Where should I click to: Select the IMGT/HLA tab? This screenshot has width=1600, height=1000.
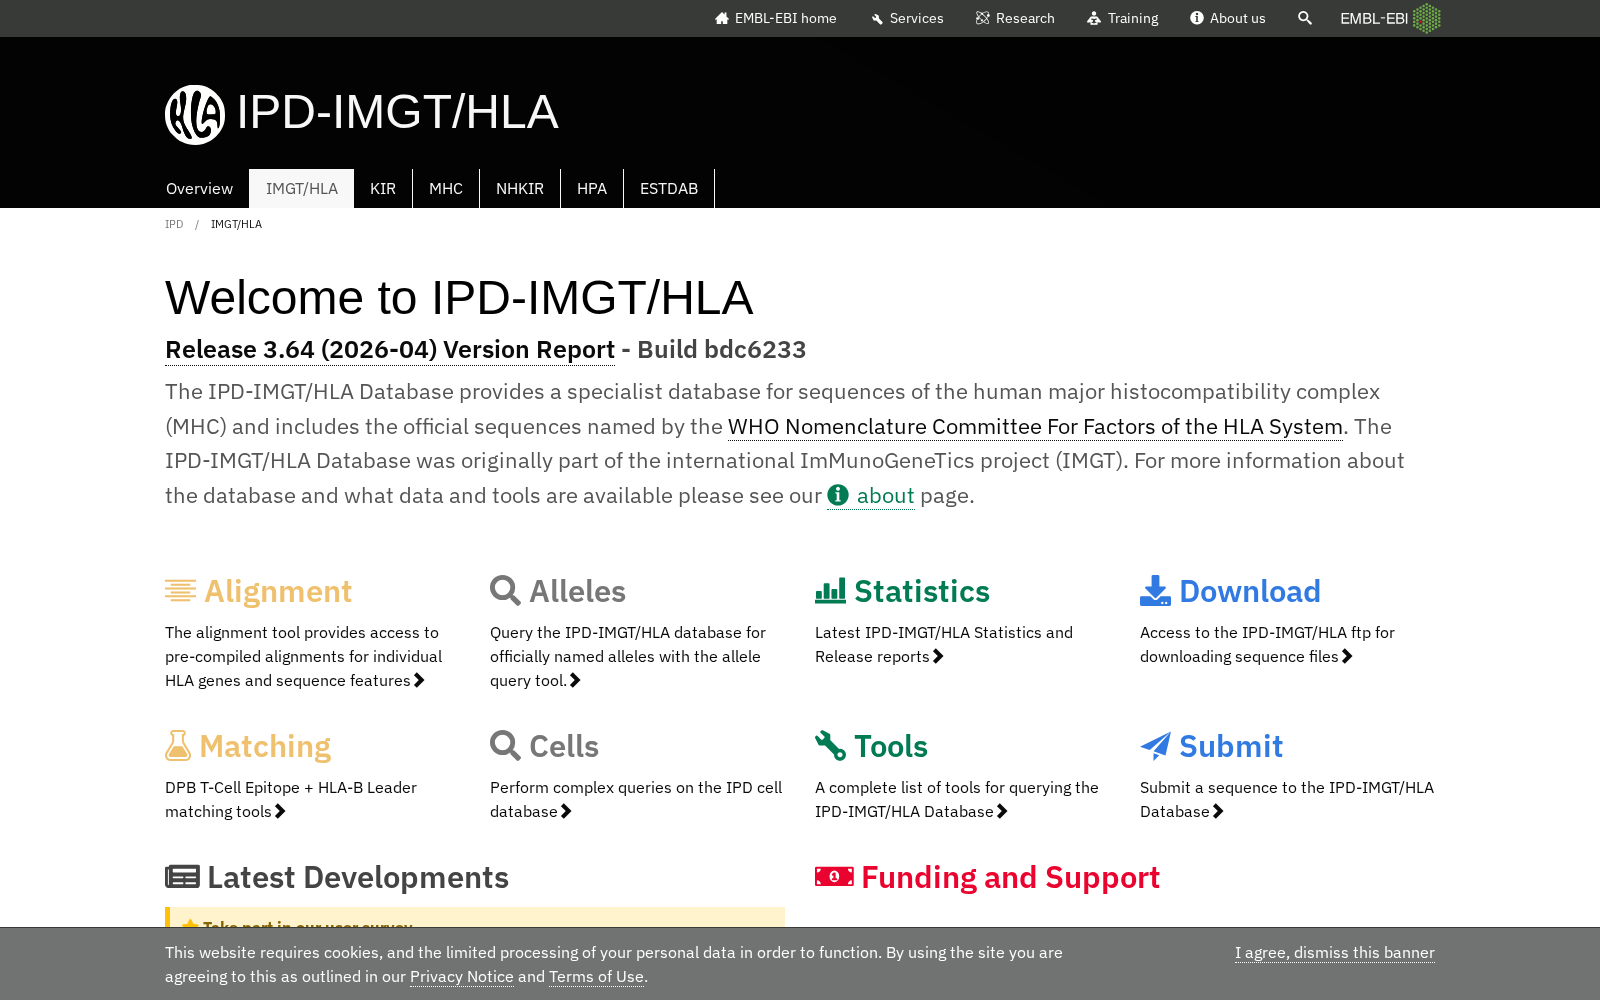coord(302,188)
